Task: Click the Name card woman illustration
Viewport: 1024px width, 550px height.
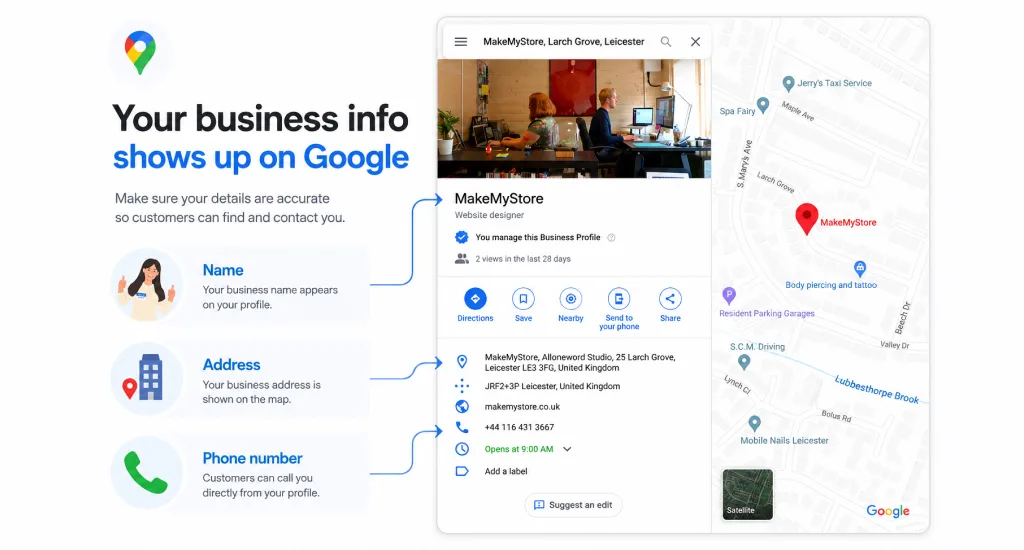Action: (147, 285)
